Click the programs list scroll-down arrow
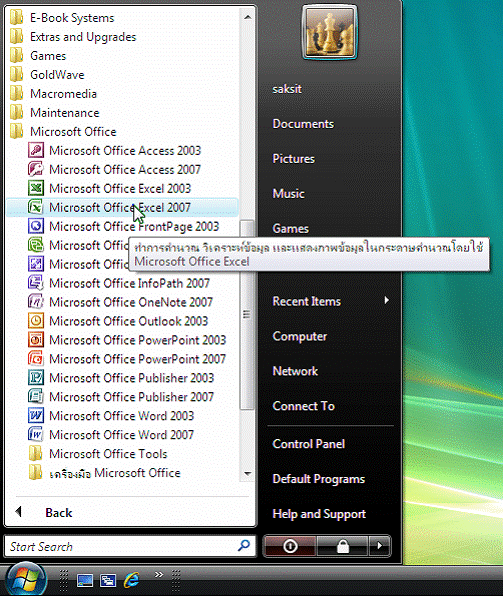The width and height of the screenshot is (503, 596). point(248,474)
